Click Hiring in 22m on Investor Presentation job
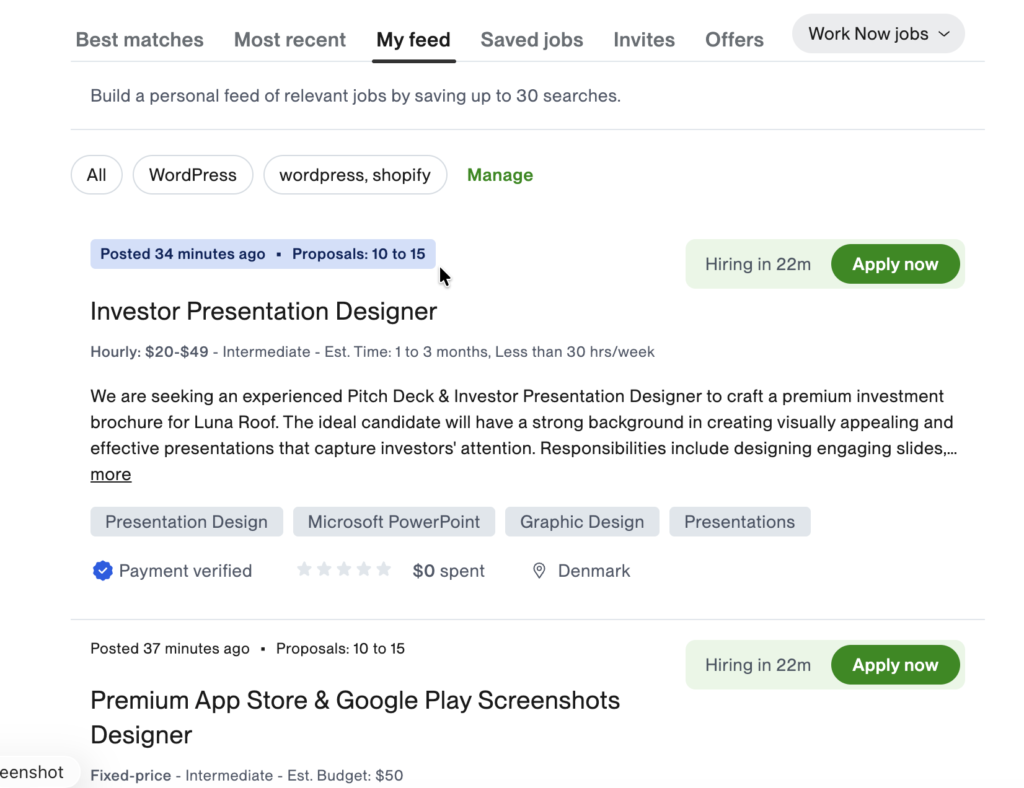 [x=758, y=264]
